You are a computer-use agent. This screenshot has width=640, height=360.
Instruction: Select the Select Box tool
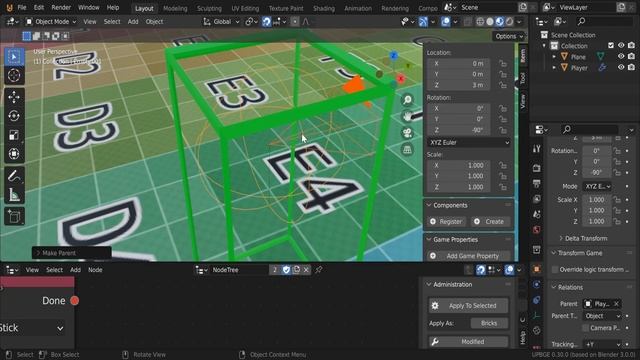point(14,57)
